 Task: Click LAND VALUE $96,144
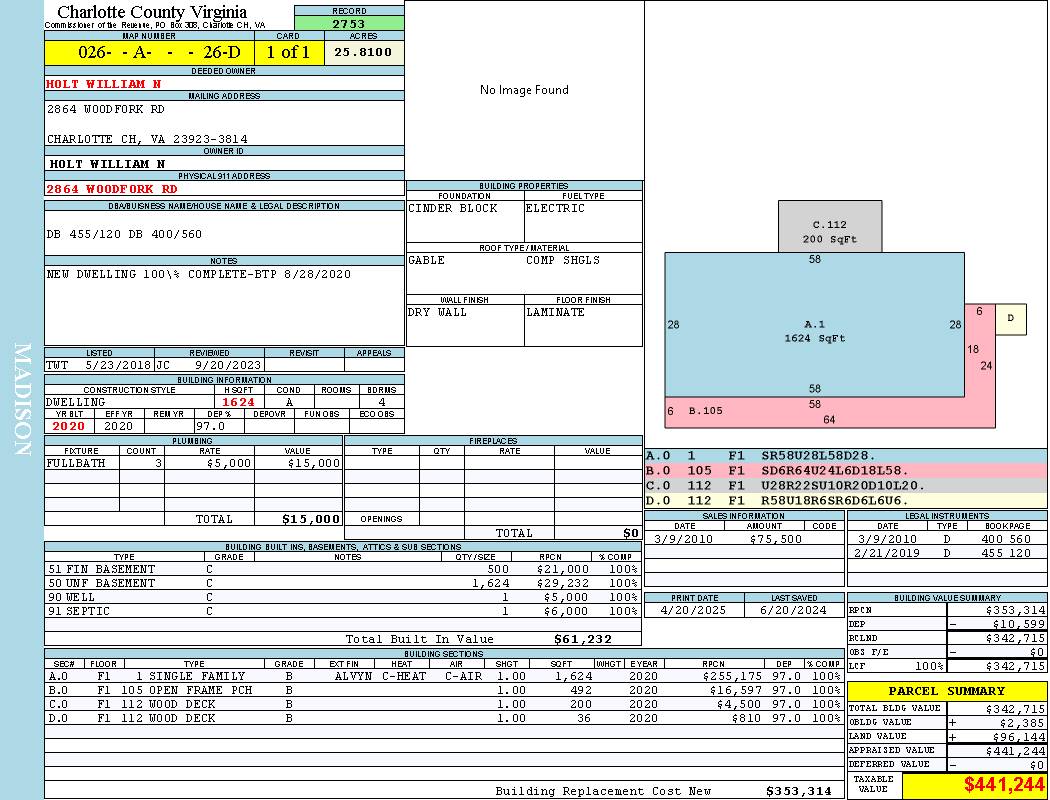[x=1018, y=736]
